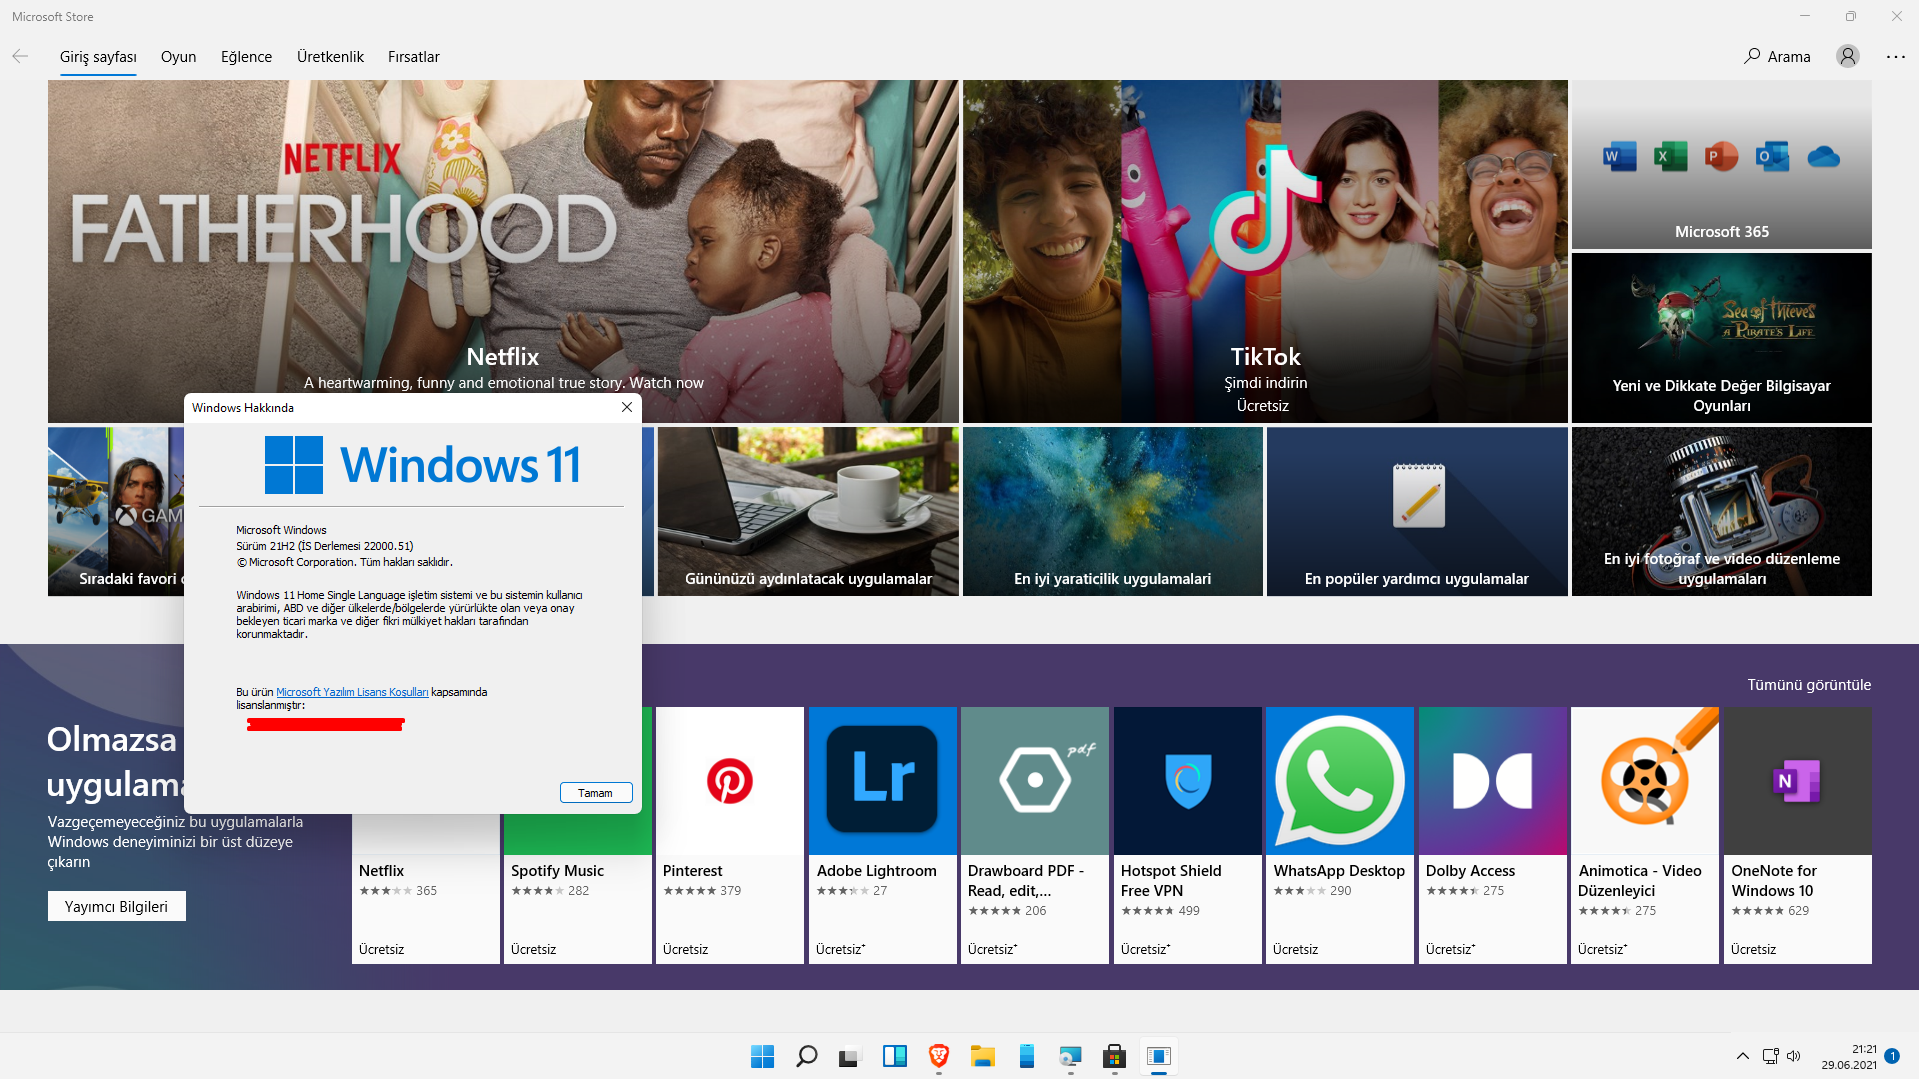Switch to the Üretkenlik tab

point(330,57)
